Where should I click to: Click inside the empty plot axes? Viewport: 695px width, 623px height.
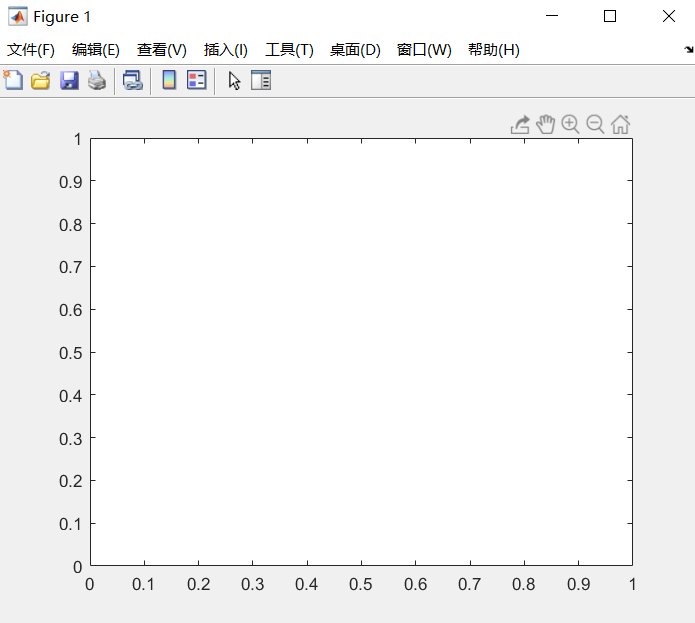(361, 352)
